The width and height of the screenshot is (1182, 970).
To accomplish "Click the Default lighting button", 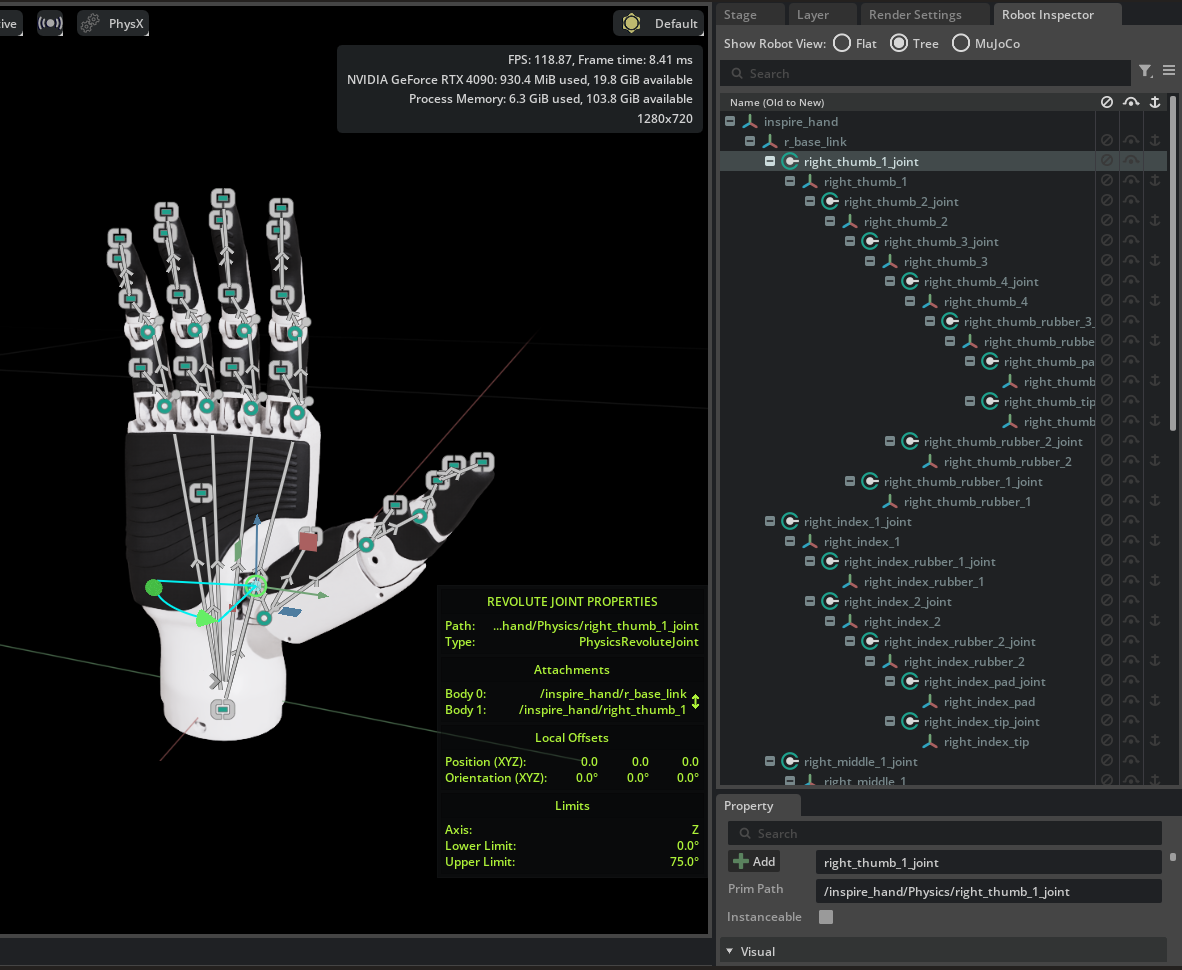I will coord(660,23).
